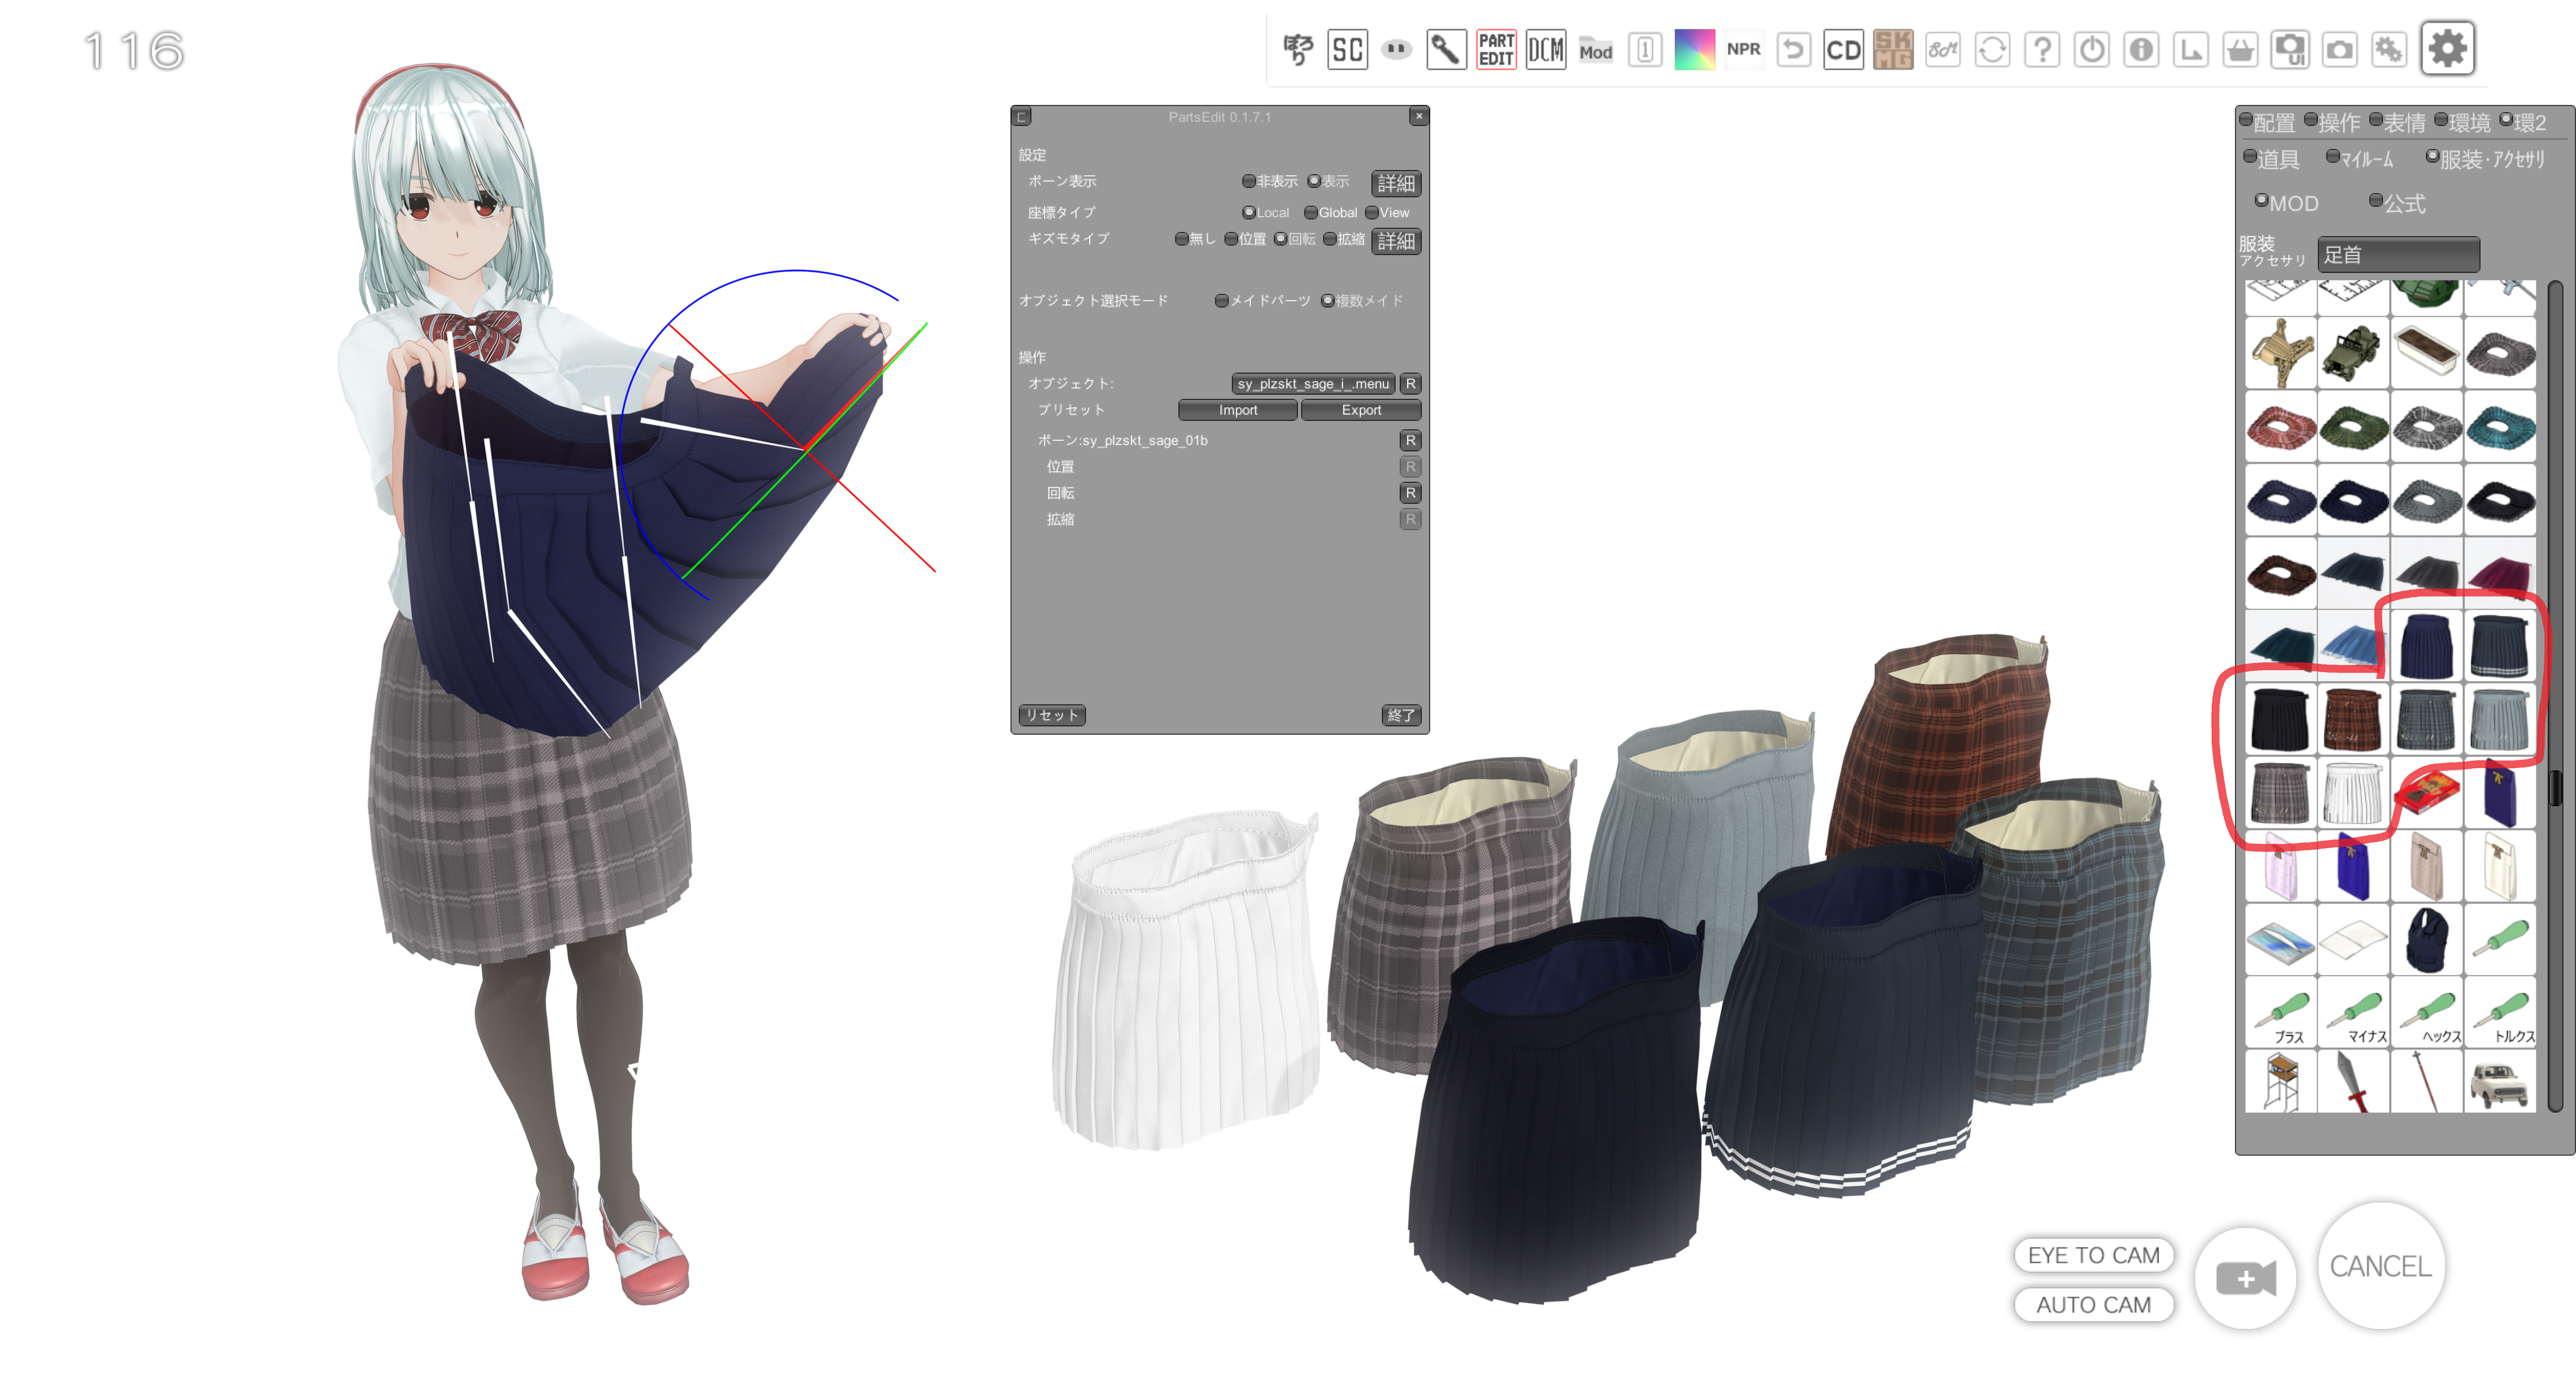Open the DCM toolbar icon
The image size is (2576, 1374).
click(x=1545, y=49)
